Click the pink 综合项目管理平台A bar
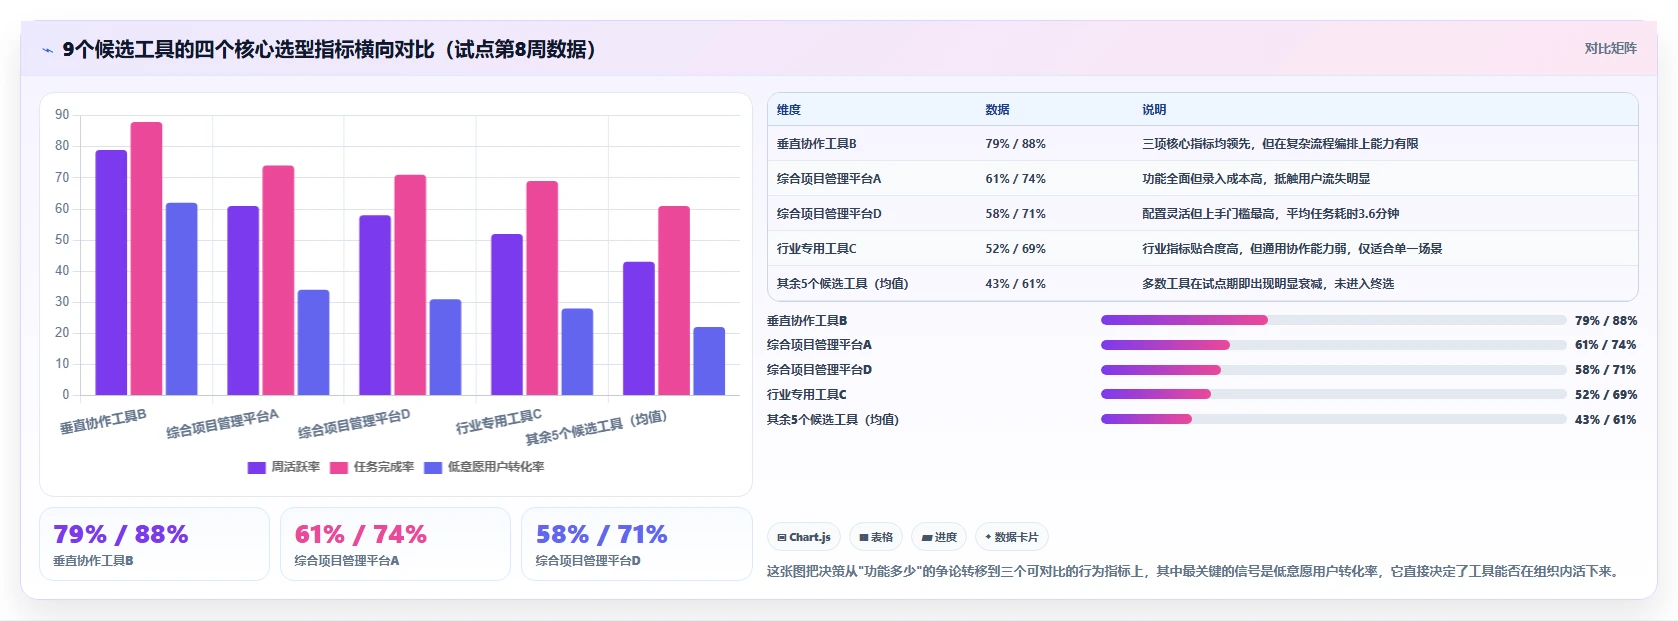This screenshot has width=1678, height=621. point(278,280)
